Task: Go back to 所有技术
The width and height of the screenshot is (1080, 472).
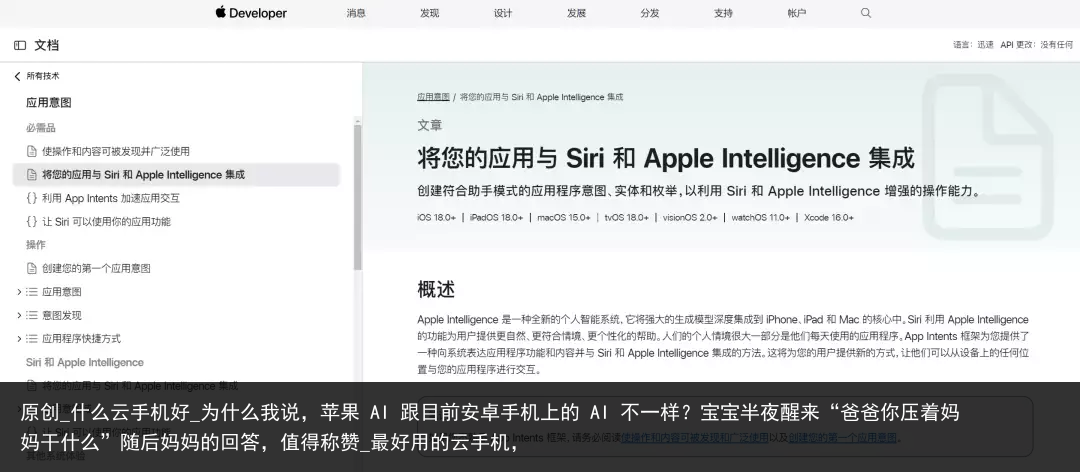Action: click(43, 76)
